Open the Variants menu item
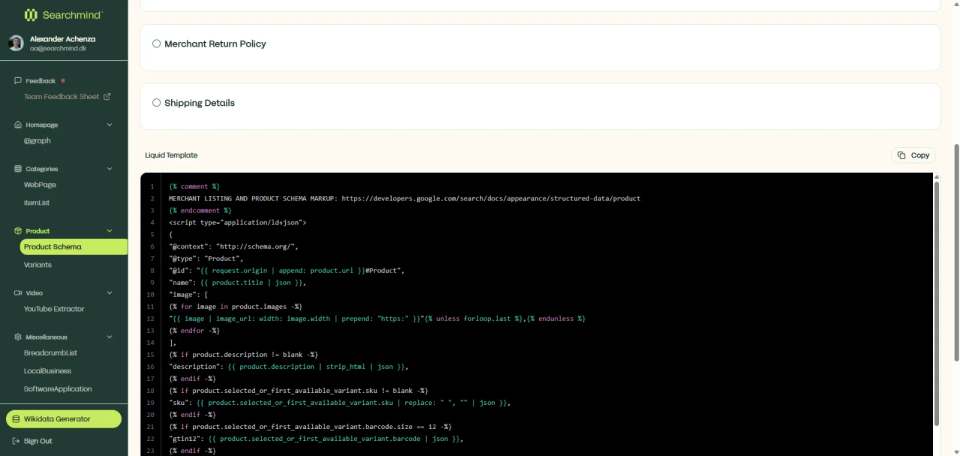Viewport: 960px width, 456px height. pyautogui.click(x=38, y=265)
